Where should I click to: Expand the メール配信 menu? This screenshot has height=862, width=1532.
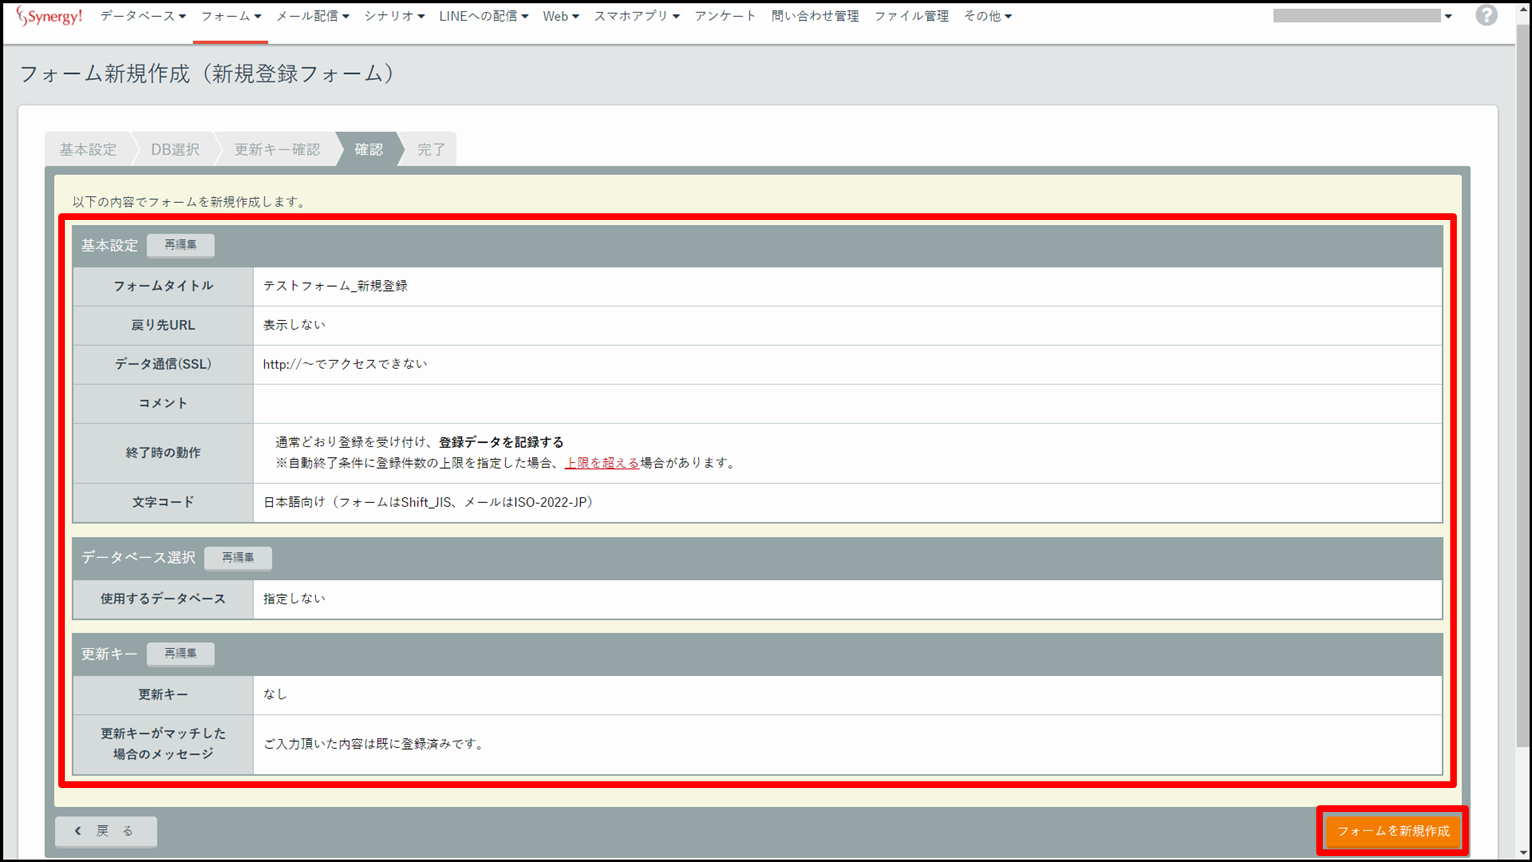(312, 16)
